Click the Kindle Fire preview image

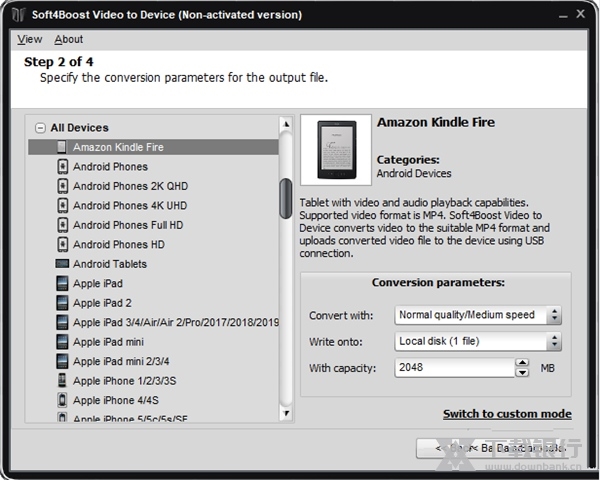(x=335, y=150)
